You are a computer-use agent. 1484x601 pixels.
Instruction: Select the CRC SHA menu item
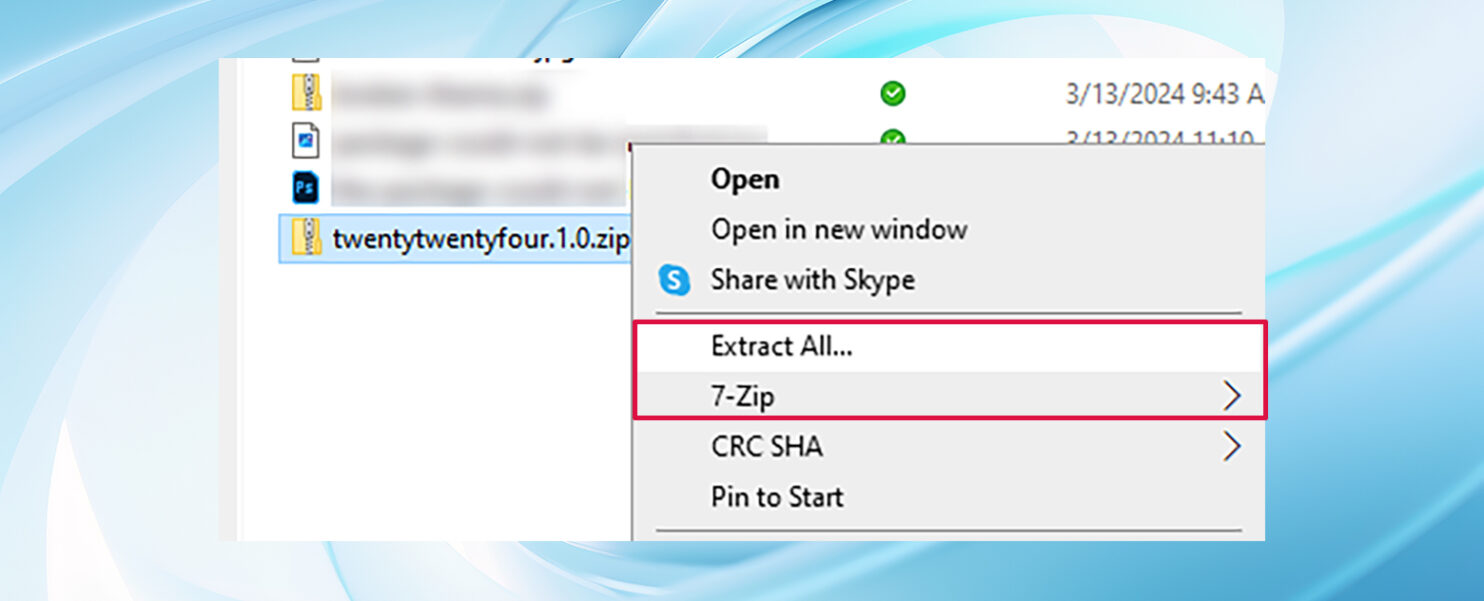(766, 446)
